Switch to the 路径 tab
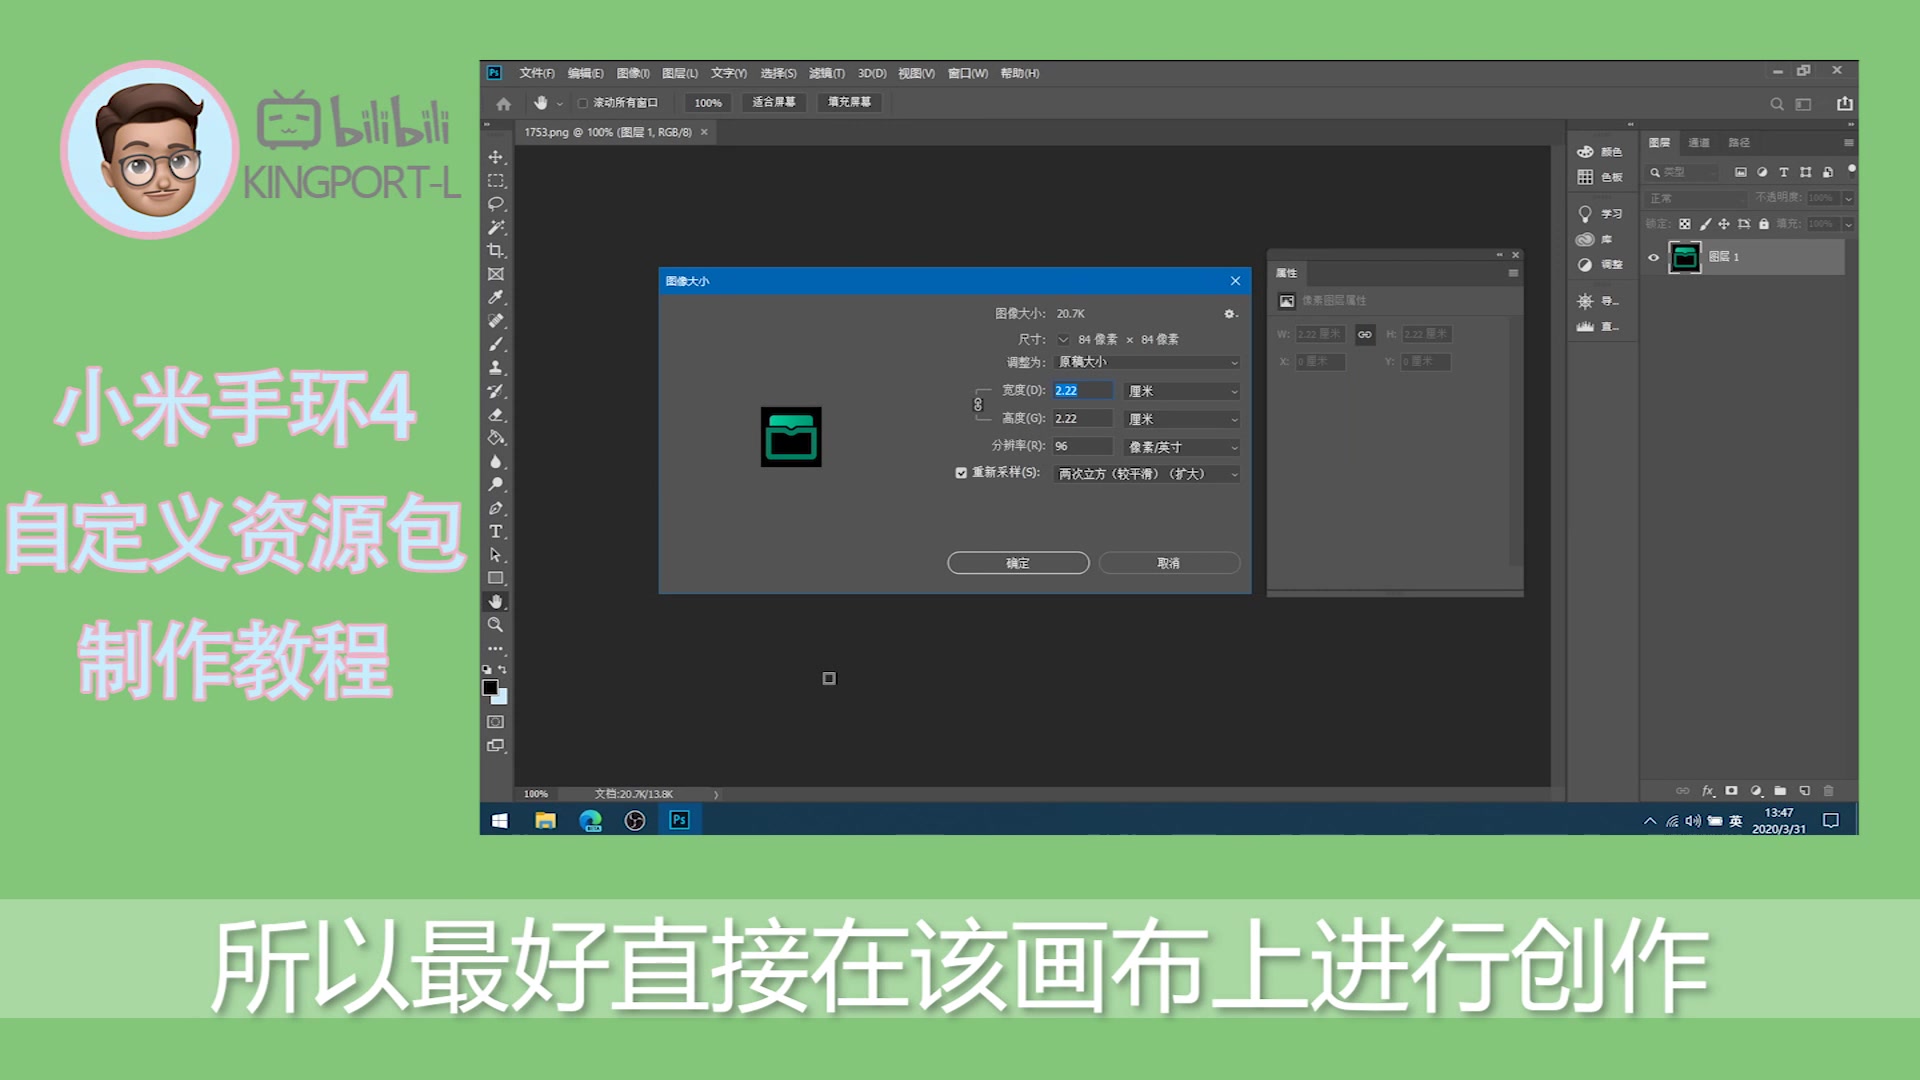1920x1080 pixels. (1739, 143)
